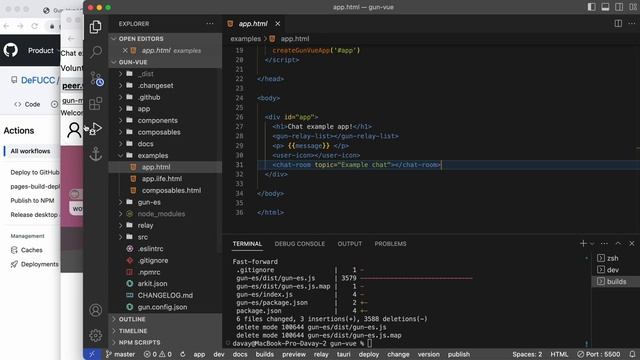Image resolution: width=640 pixels, height=360 pixels.
Task: Open the Search view in activity bar
Action: coord(96,52)
